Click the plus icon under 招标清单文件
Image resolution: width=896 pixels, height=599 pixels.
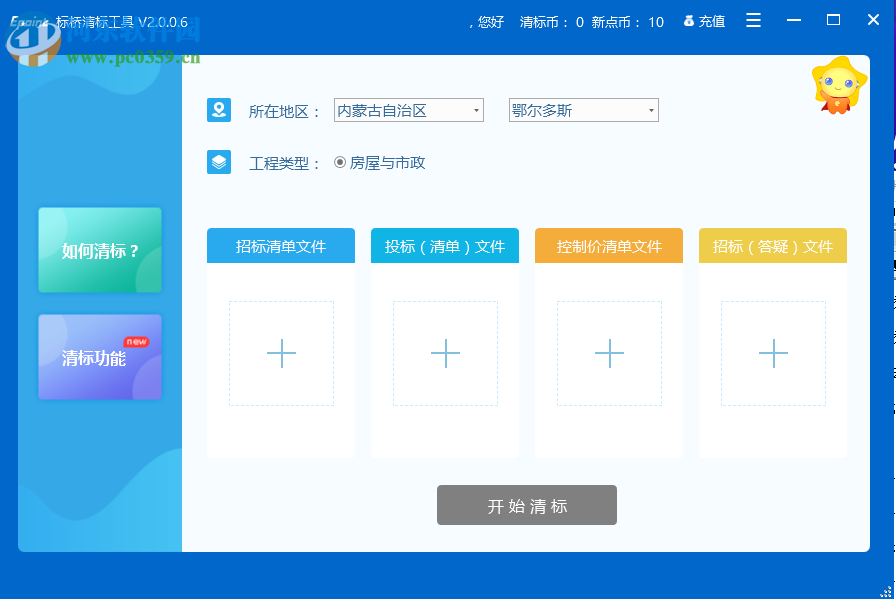281,354
